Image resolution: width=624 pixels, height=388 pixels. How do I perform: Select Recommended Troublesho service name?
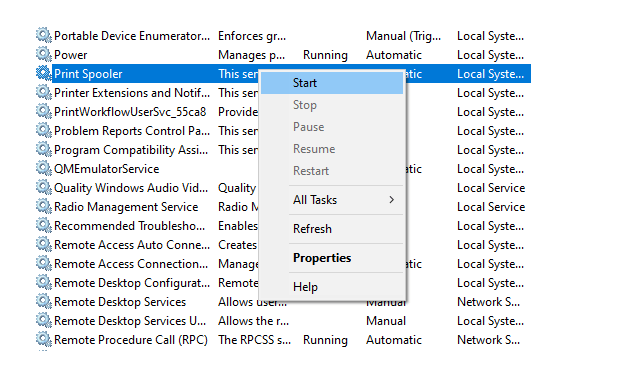[129, 226]
